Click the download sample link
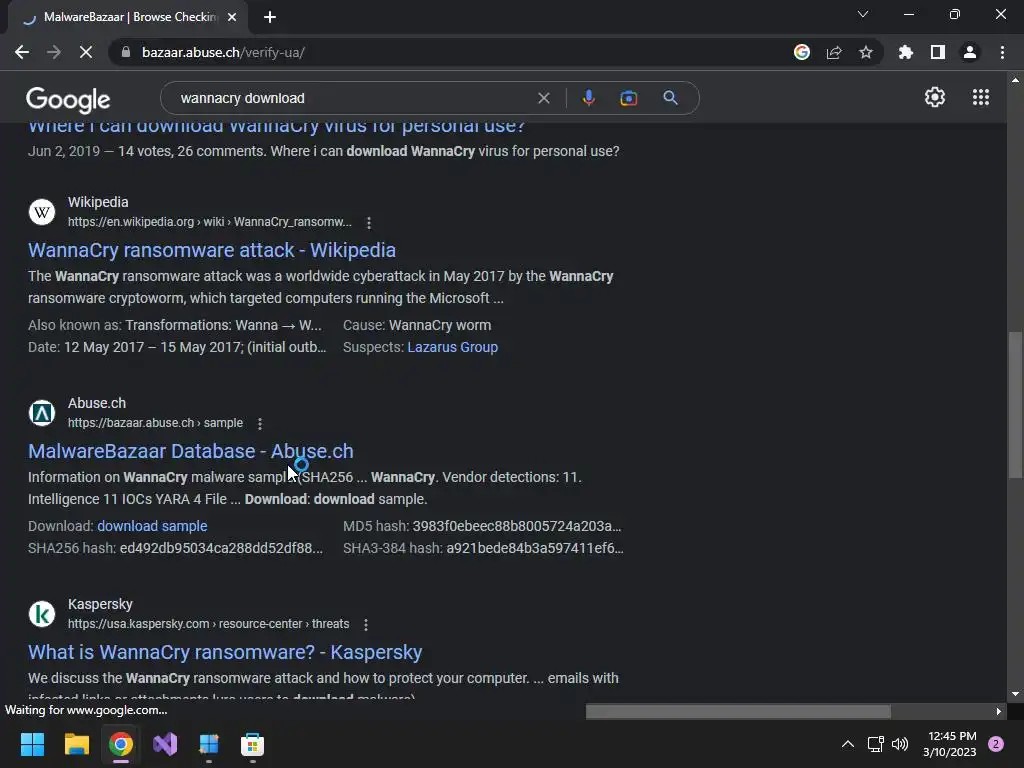1024x768 pixels. pyautogui.click(x=152, y=526)
